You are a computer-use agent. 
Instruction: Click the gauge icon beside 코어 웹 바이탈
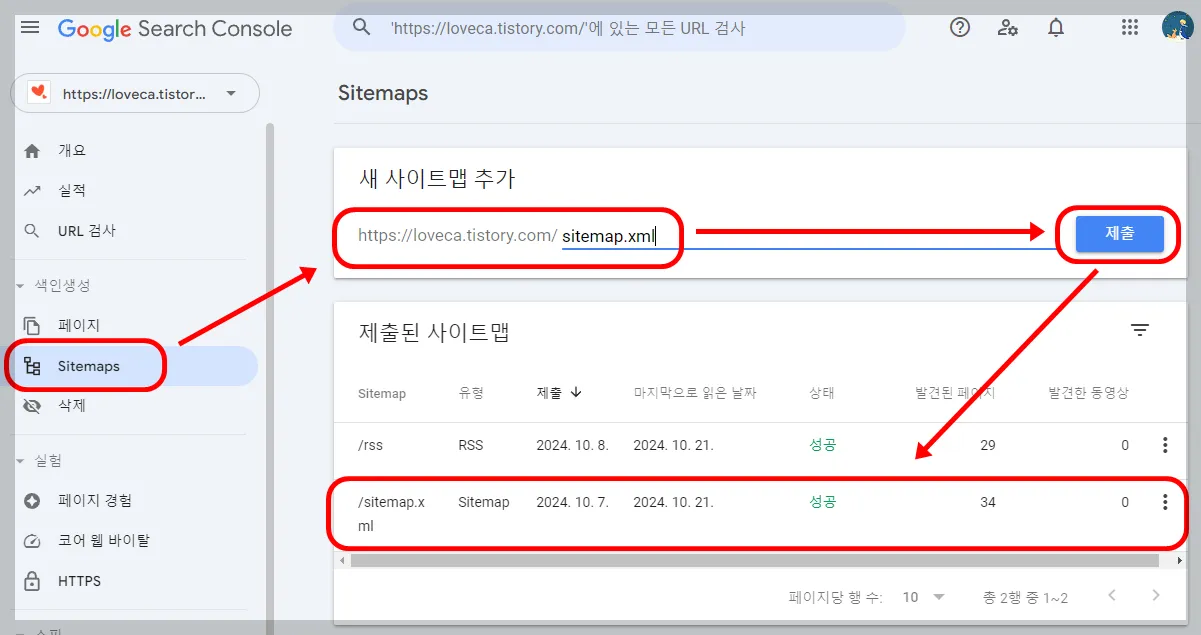coord(32,541)
